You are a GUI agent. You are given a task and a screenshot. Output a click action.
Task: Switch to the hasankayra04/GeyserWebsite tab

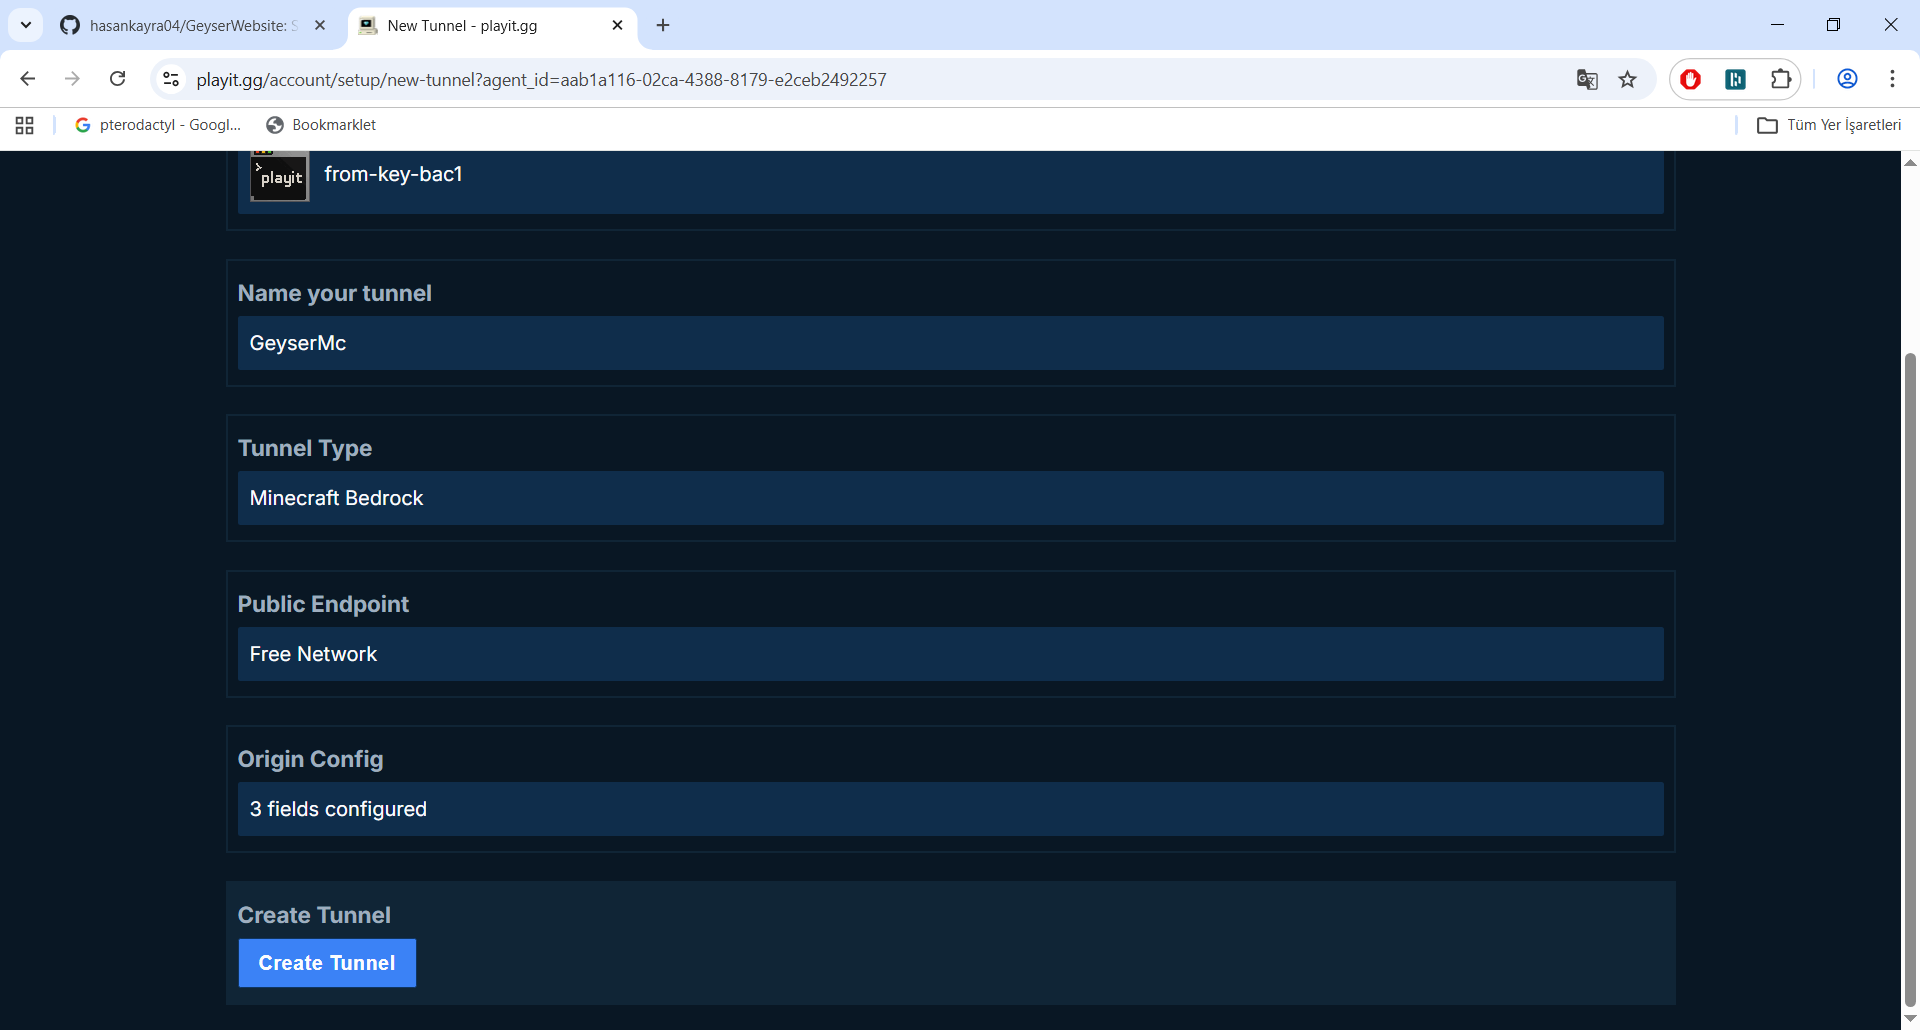[x=192, y=25]
